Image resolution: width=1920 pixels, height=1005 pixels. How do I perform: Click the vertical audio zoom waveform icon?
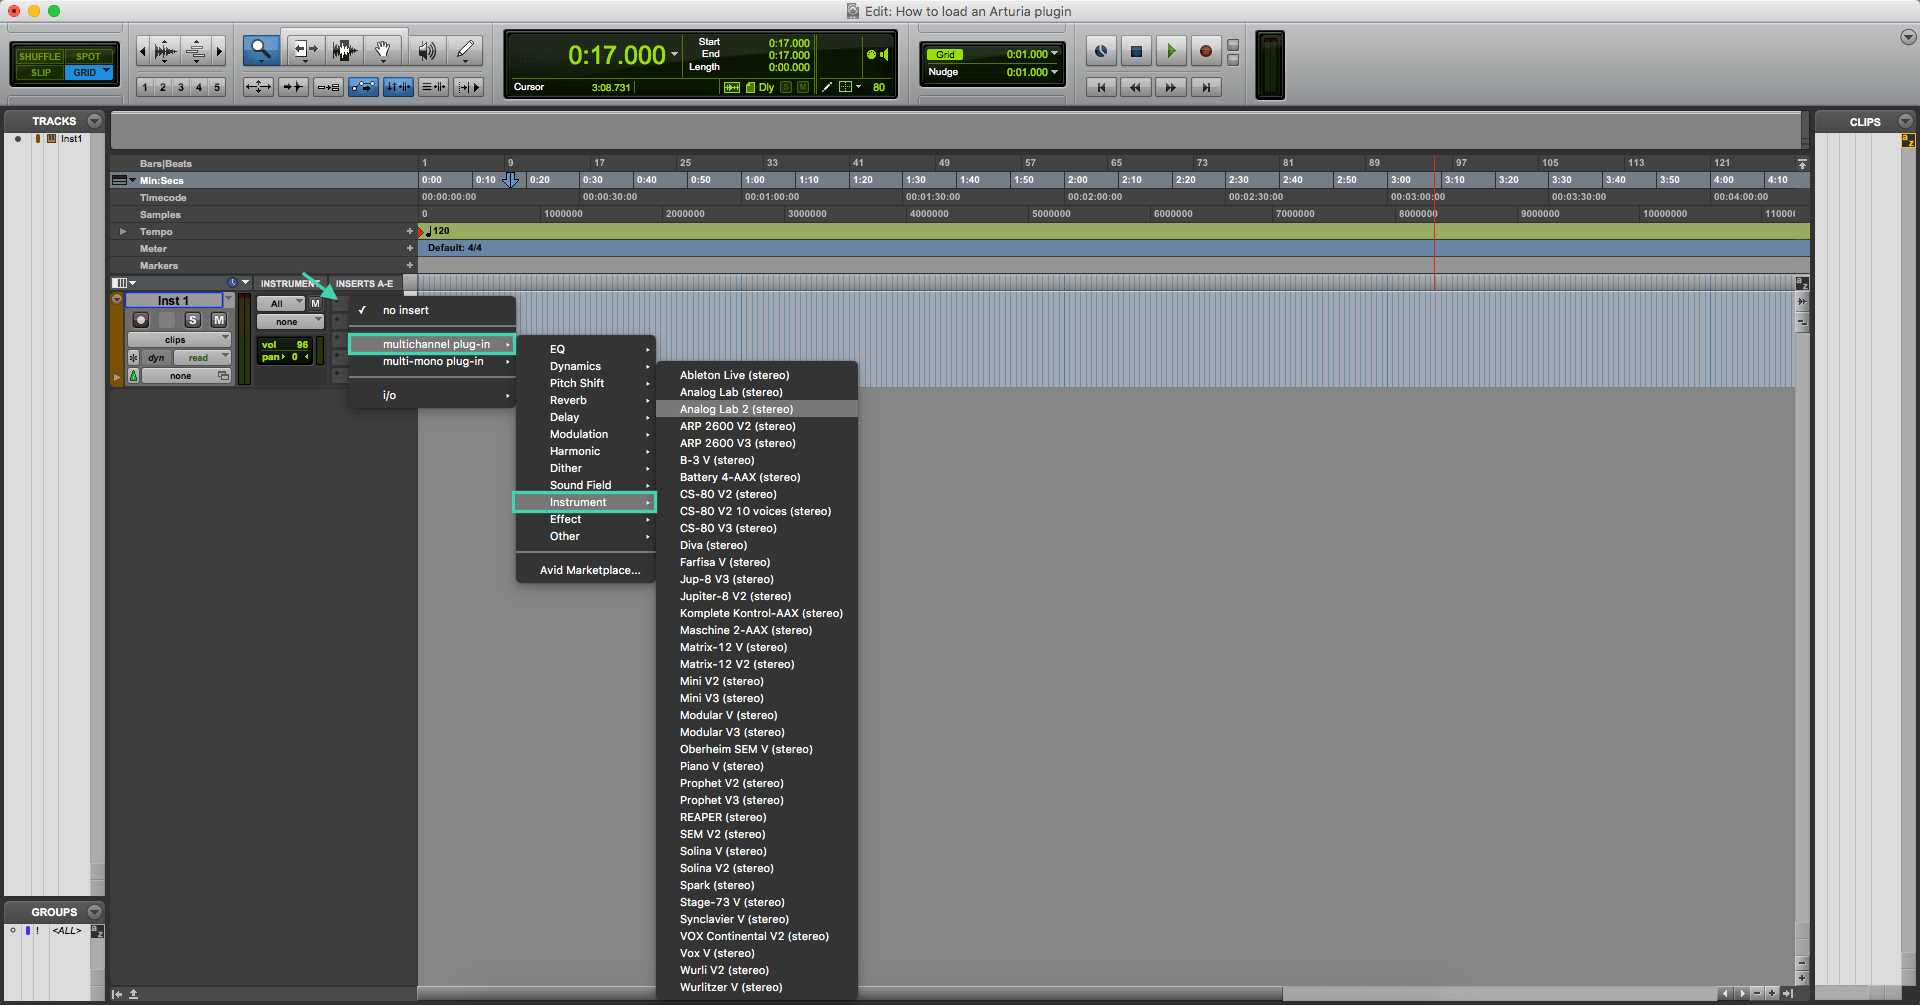coord(166,50)
